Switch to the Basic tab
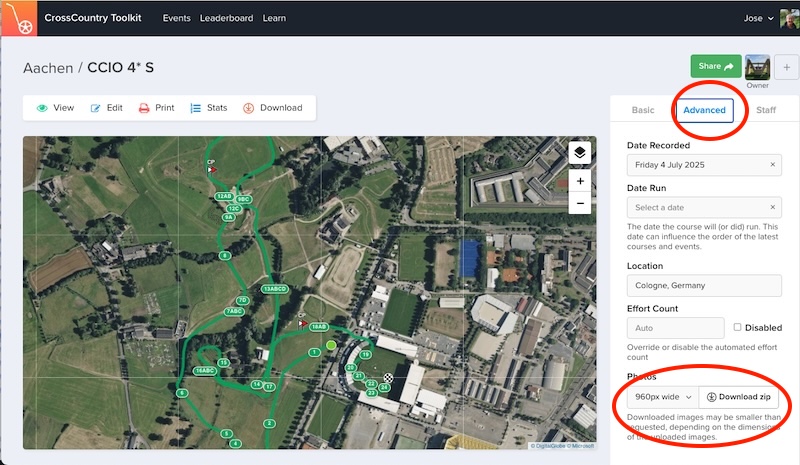Screen dimensions: 800x465 (643, 110)
